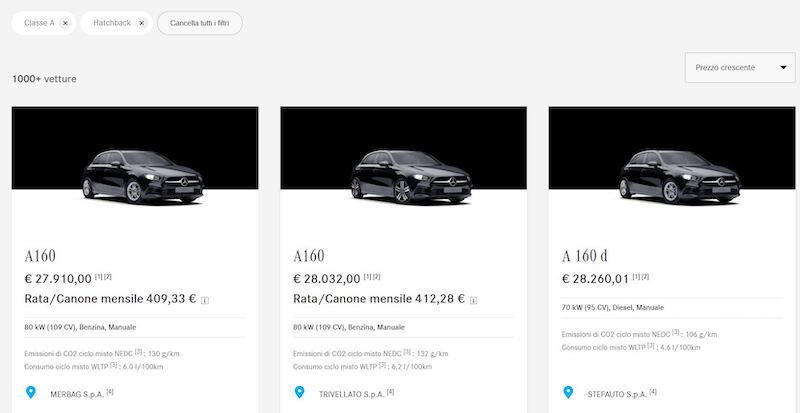
Task: Click the location pin next to STEFAUTO S.p.A.
Action: (568, 392)
